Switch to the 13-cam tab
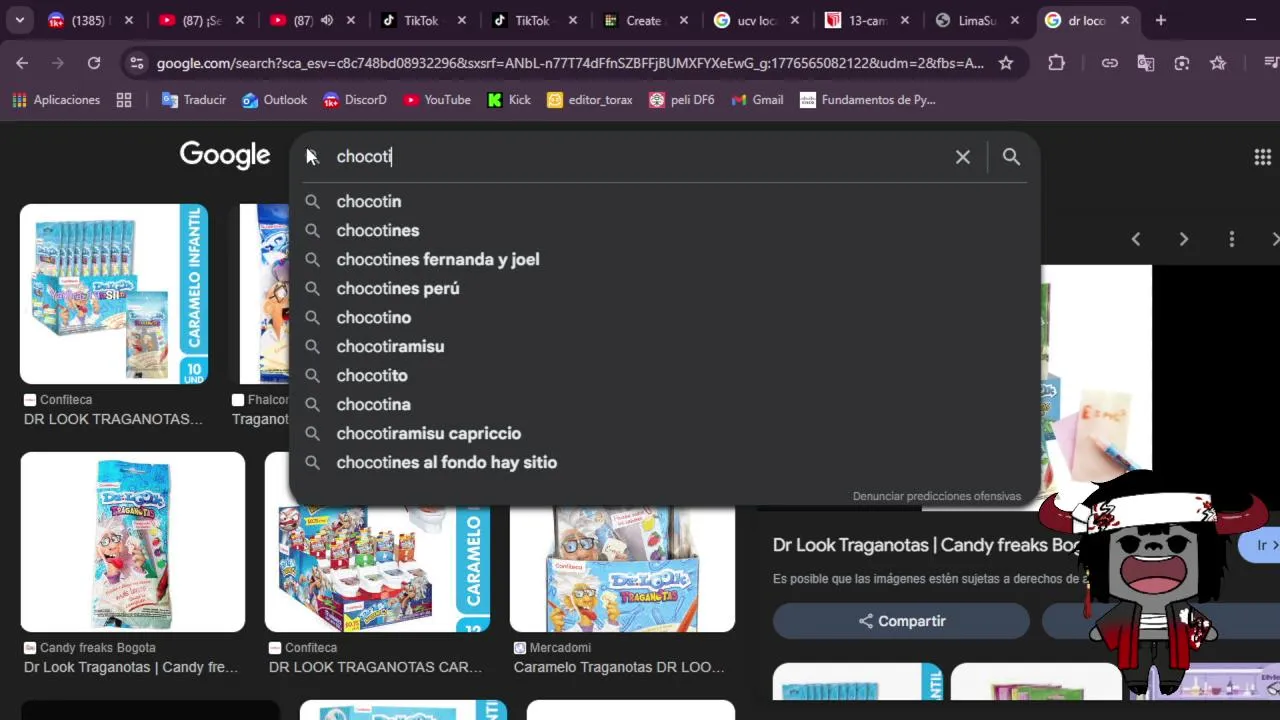Viewport: 1280px width, 720px height. [x=866, y=20]
